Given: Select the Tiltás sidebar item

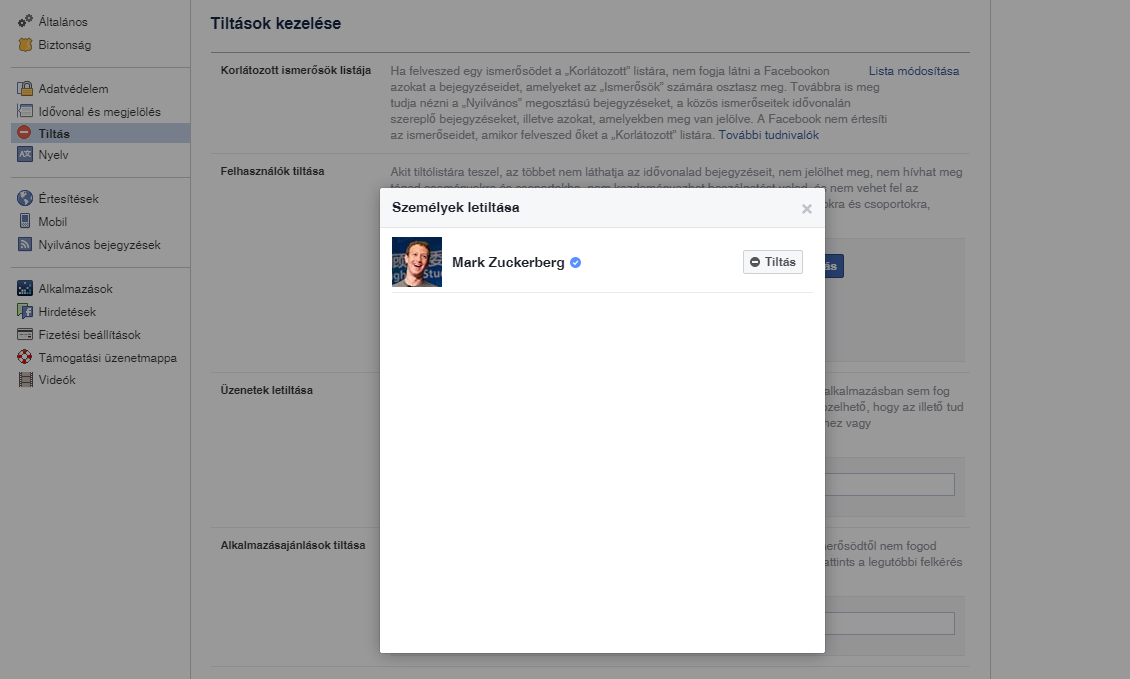Looking at the screenshot, I should [101, 133].
